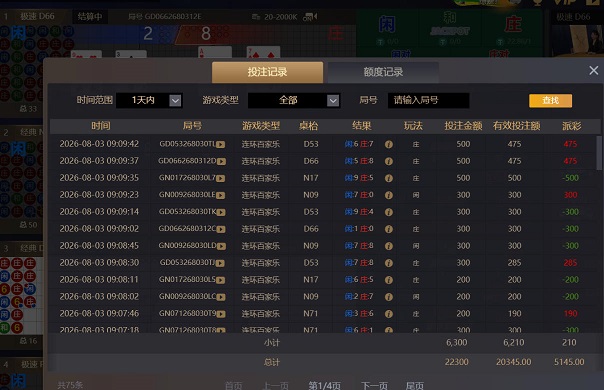Click the 下一页 next page link
Image resolution: width=604 pixels, height=390 pixels.
pyautogui.click(x=374, y=385)
